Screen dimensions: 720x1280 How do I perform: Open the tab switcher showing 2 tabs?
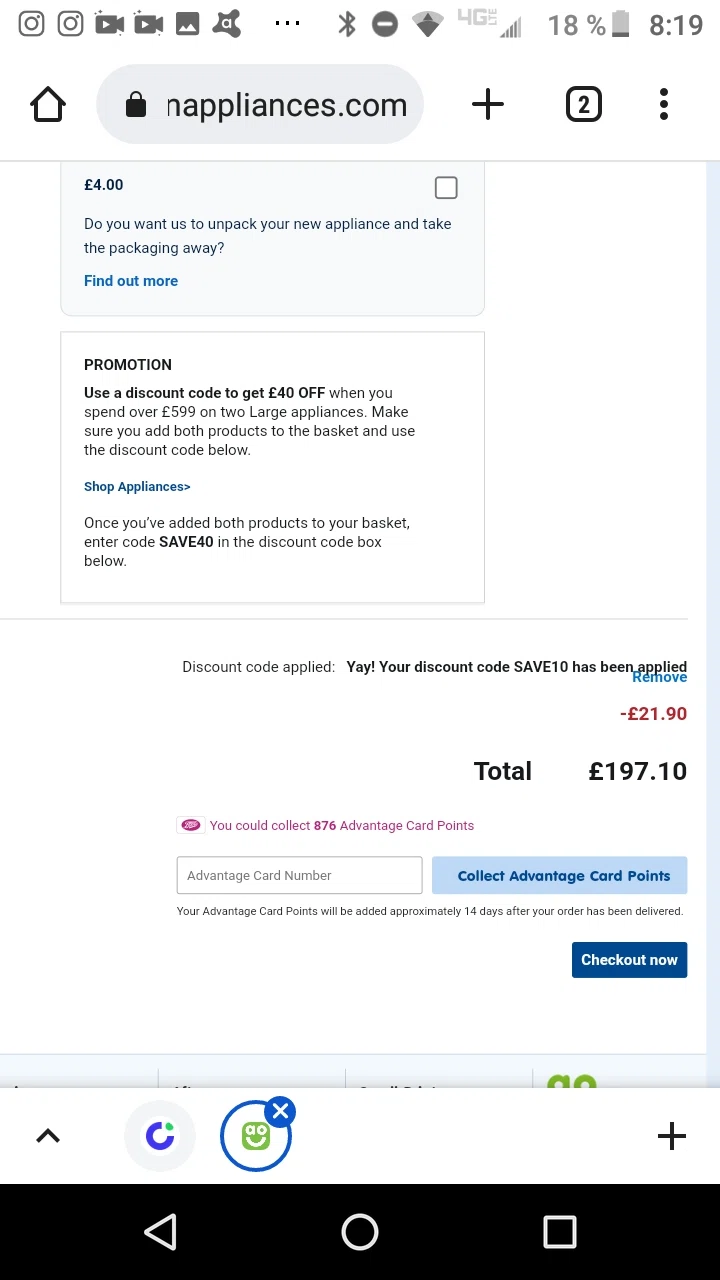583,105
